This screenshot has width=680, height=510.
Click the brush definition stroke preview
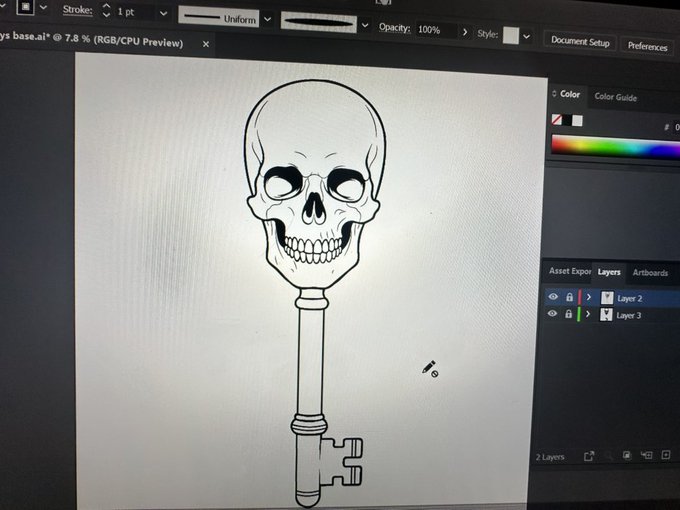[x=318, y=22]
